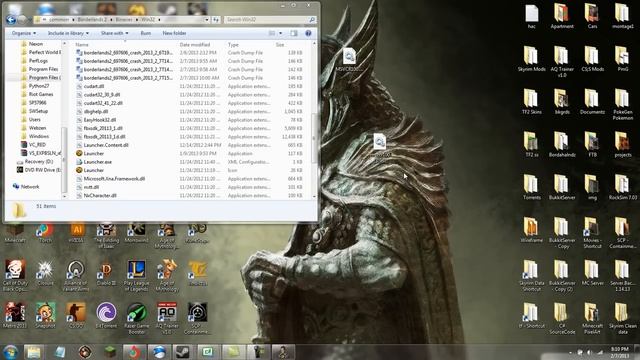640x360 pixels.
Task: Click the taskbar clock showing 8:10 PM
Action: (620, 353)
